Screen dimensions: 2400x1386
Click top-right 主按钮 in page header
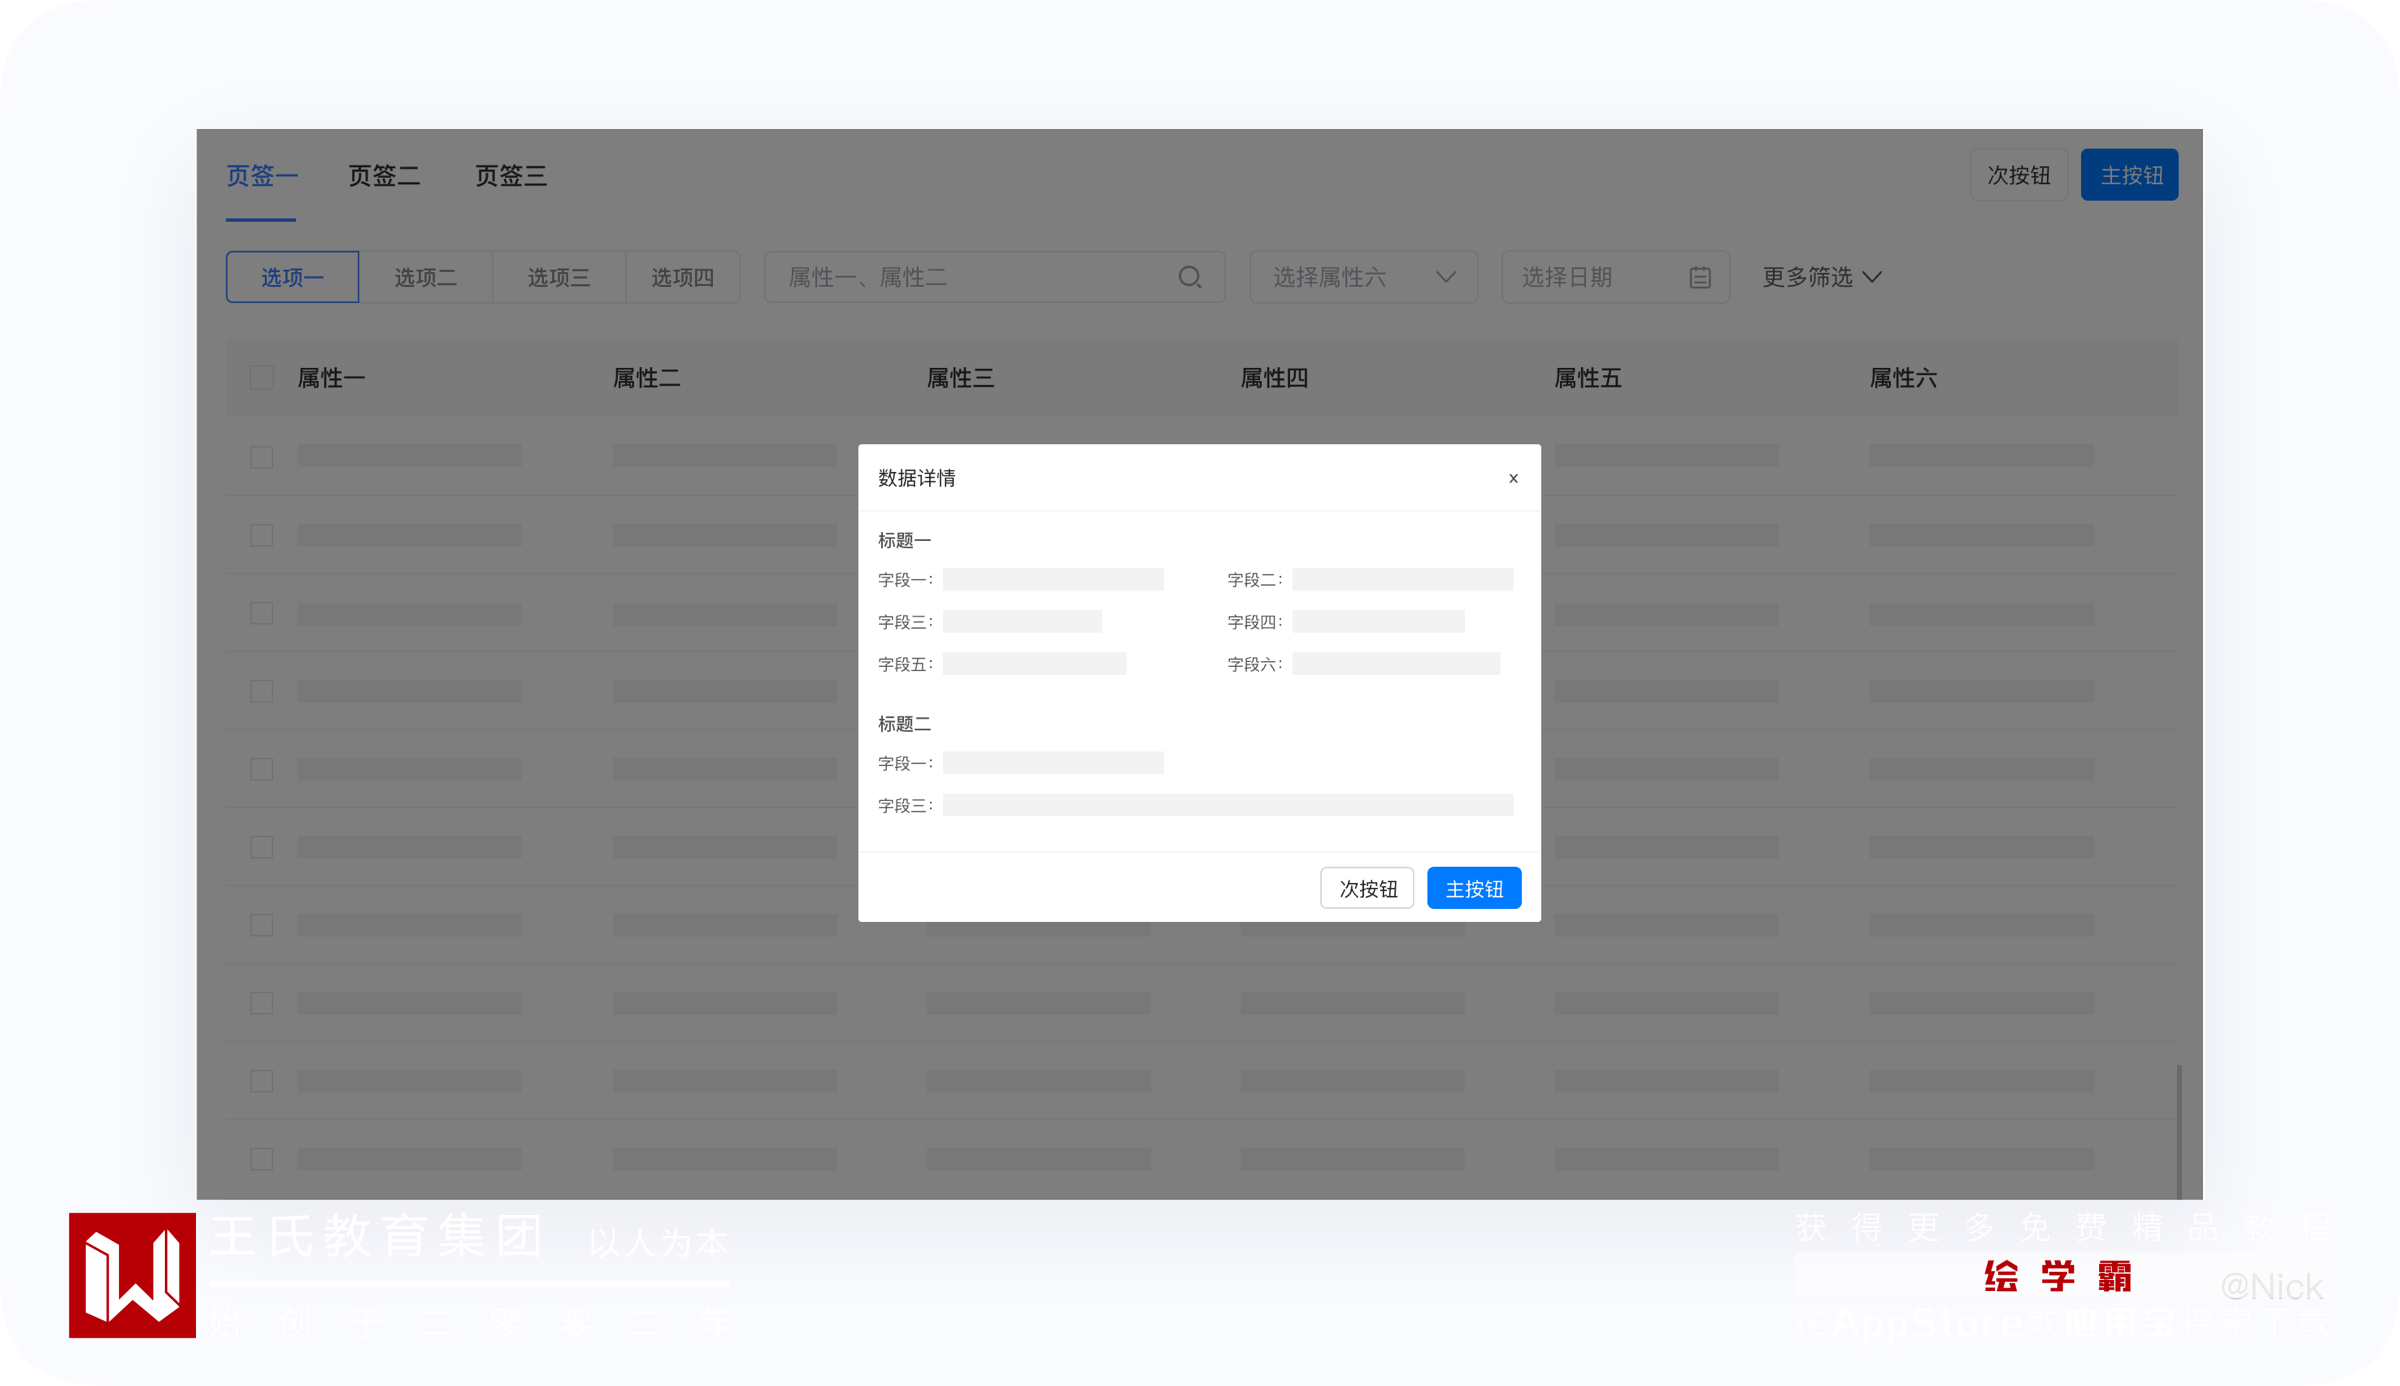2129,175
